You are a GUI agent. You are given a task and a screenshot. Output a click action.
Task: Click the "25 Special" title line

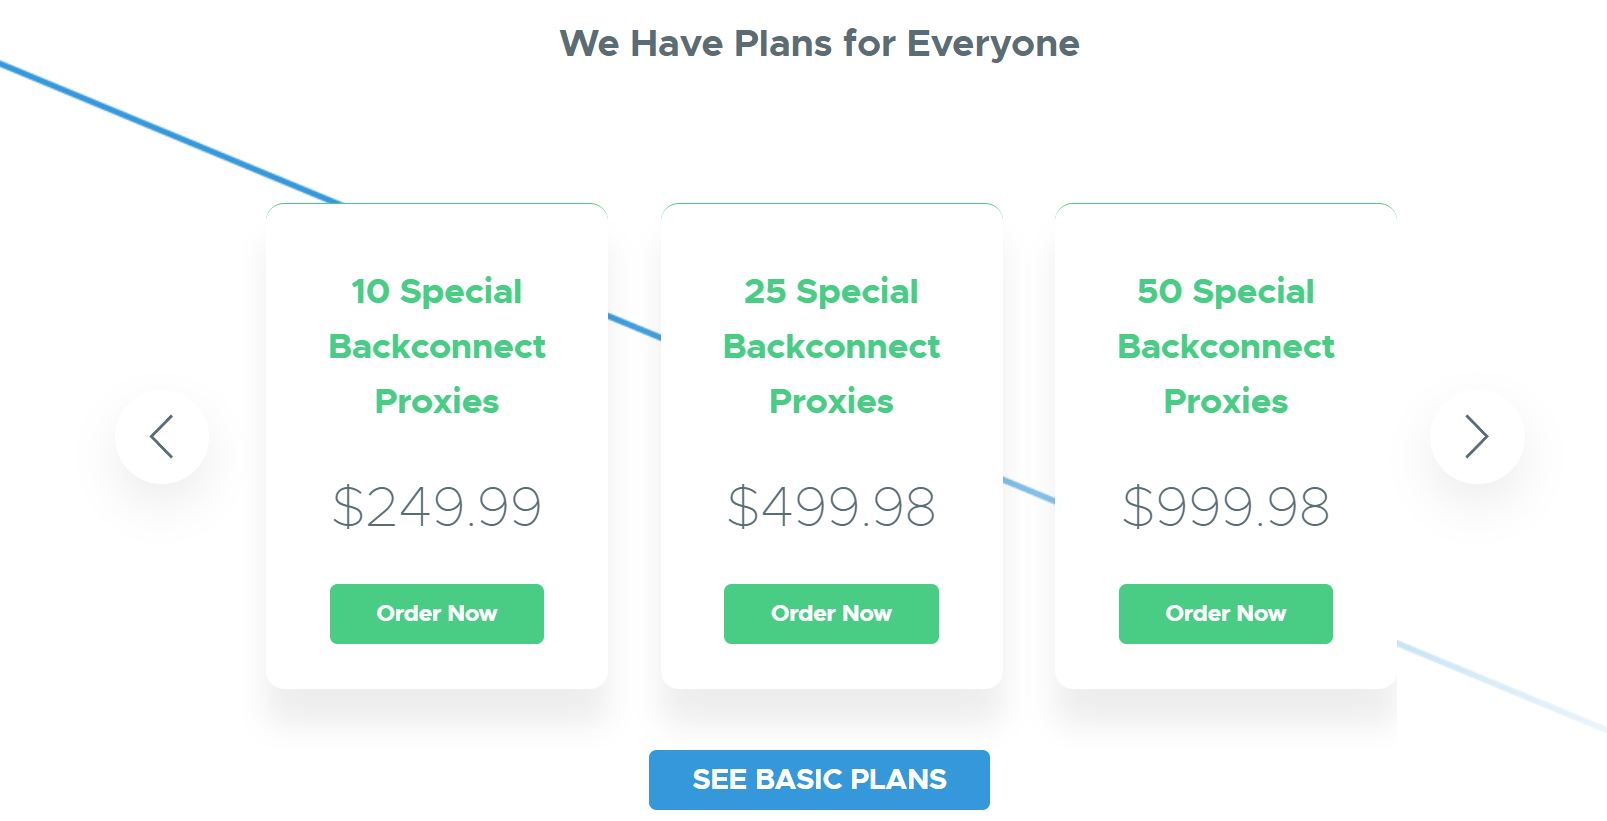click(831, 292)
